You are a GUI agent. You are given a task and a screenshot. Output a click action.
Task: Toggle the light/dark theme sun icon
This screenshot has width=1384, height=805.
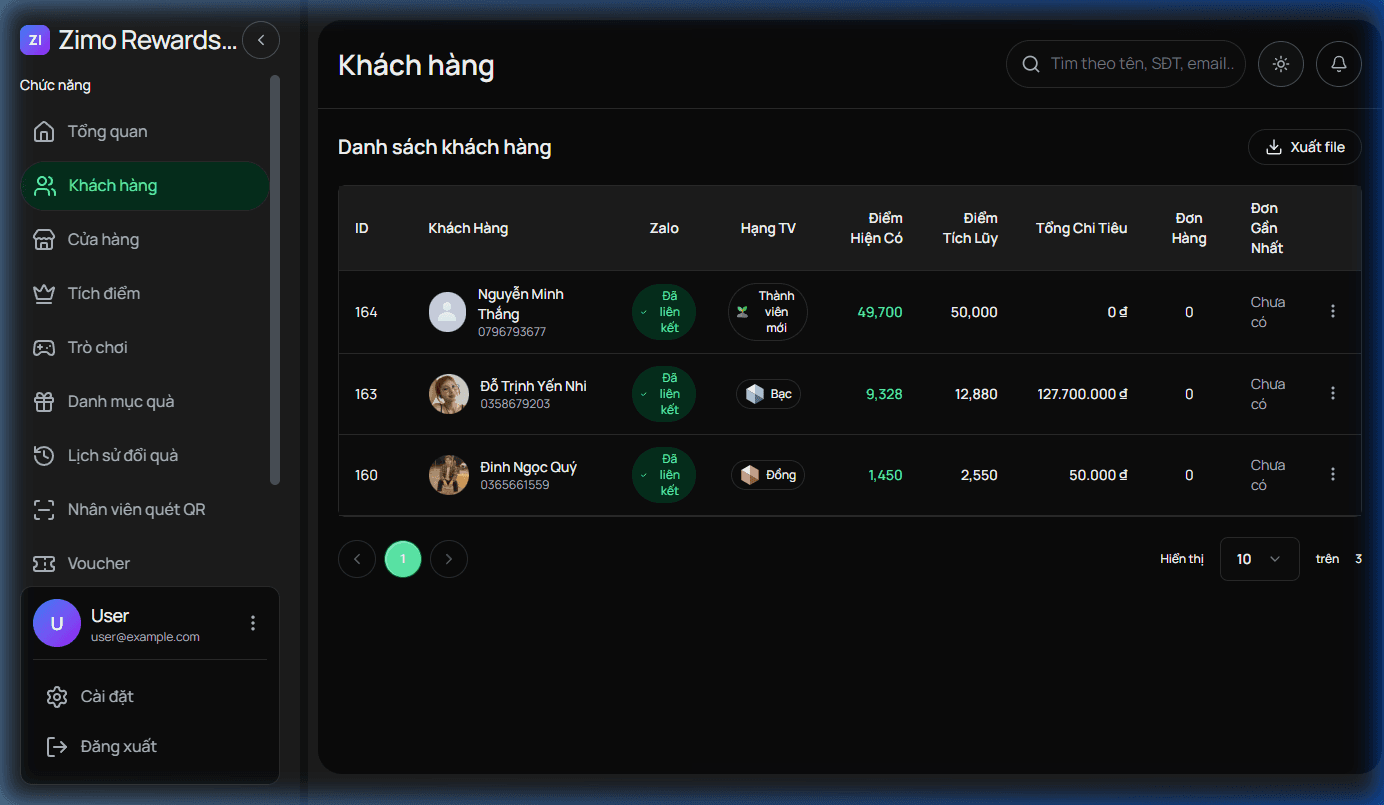point(1281,64)
